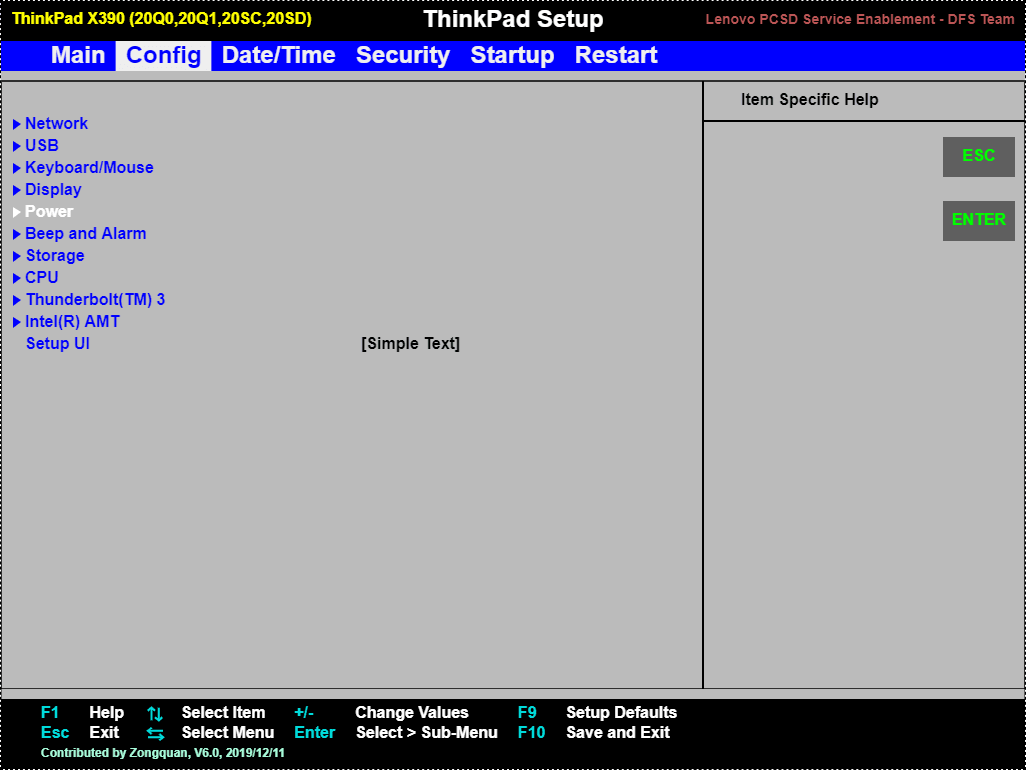Image resolution: width=1026 pixels, height=770 pixels.
Task: Go to the Security tab
Action: click(403, 55)
